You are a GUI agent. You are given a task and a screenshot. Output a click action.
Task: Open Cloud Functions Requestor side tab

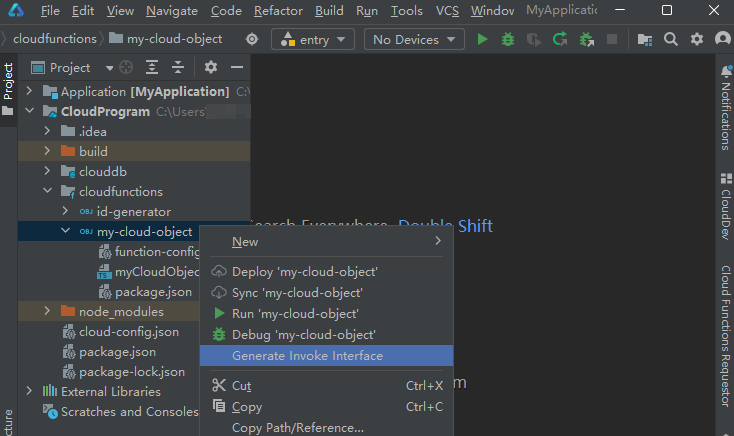tap(725, 335)
